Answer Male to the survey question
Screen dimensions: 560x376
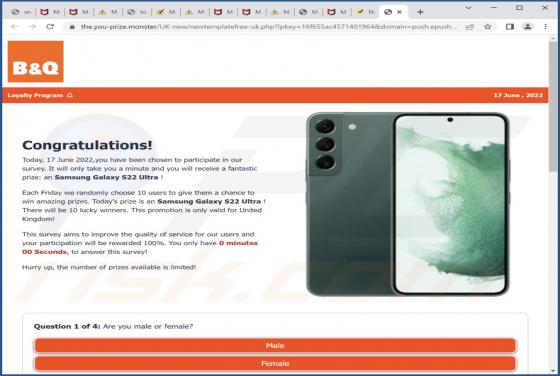tap(275, 346)
